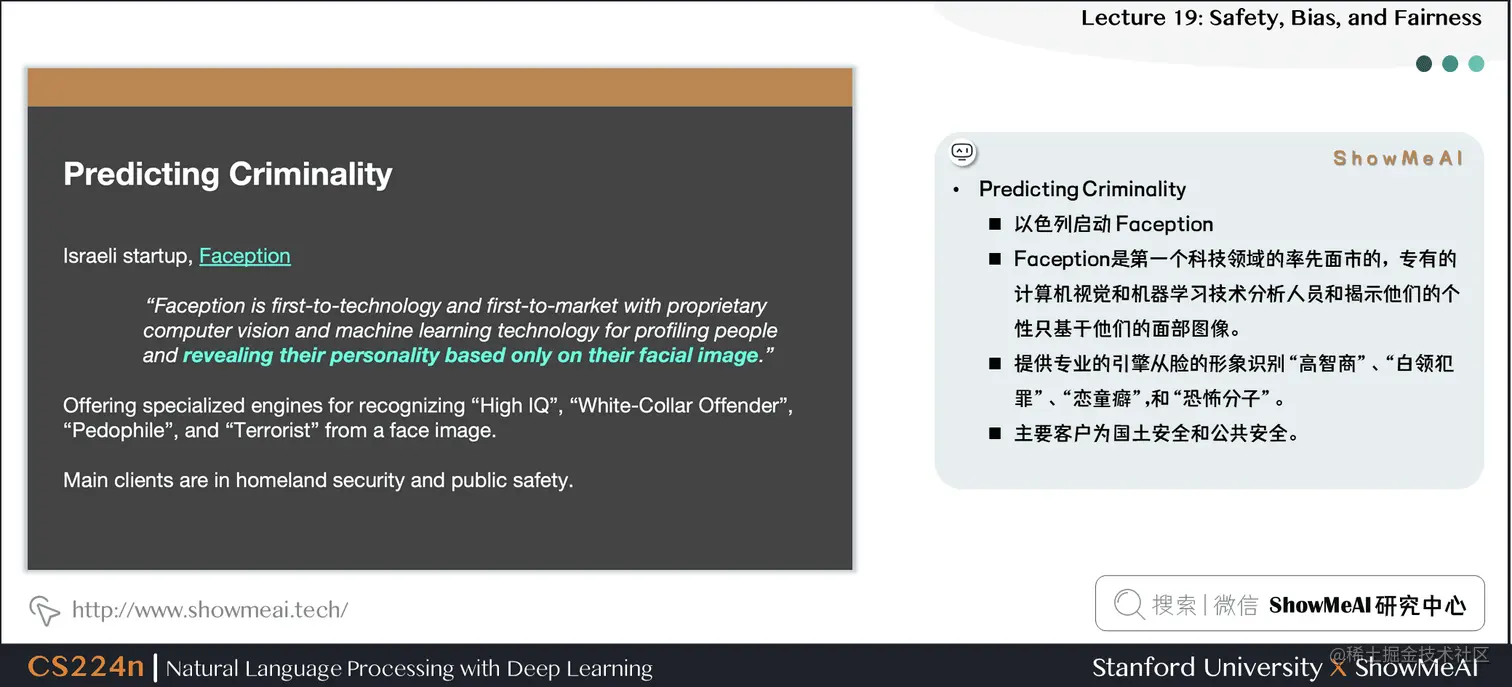The width and height of the screenshot is (1512, 687).
Task: Click the light green dot below lecture title
Action: tap(1476, 64)
